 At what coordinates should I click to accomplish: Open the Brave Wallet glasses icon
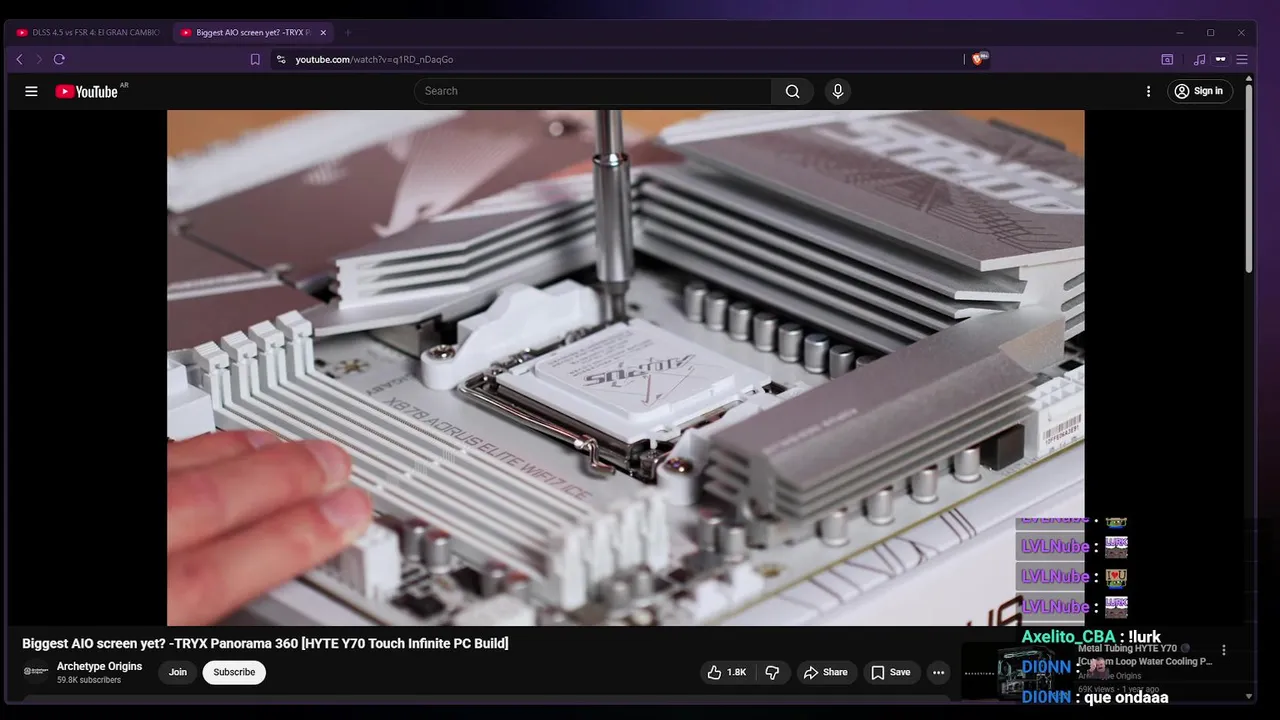pyautogui.click(x=1220, y=59)
